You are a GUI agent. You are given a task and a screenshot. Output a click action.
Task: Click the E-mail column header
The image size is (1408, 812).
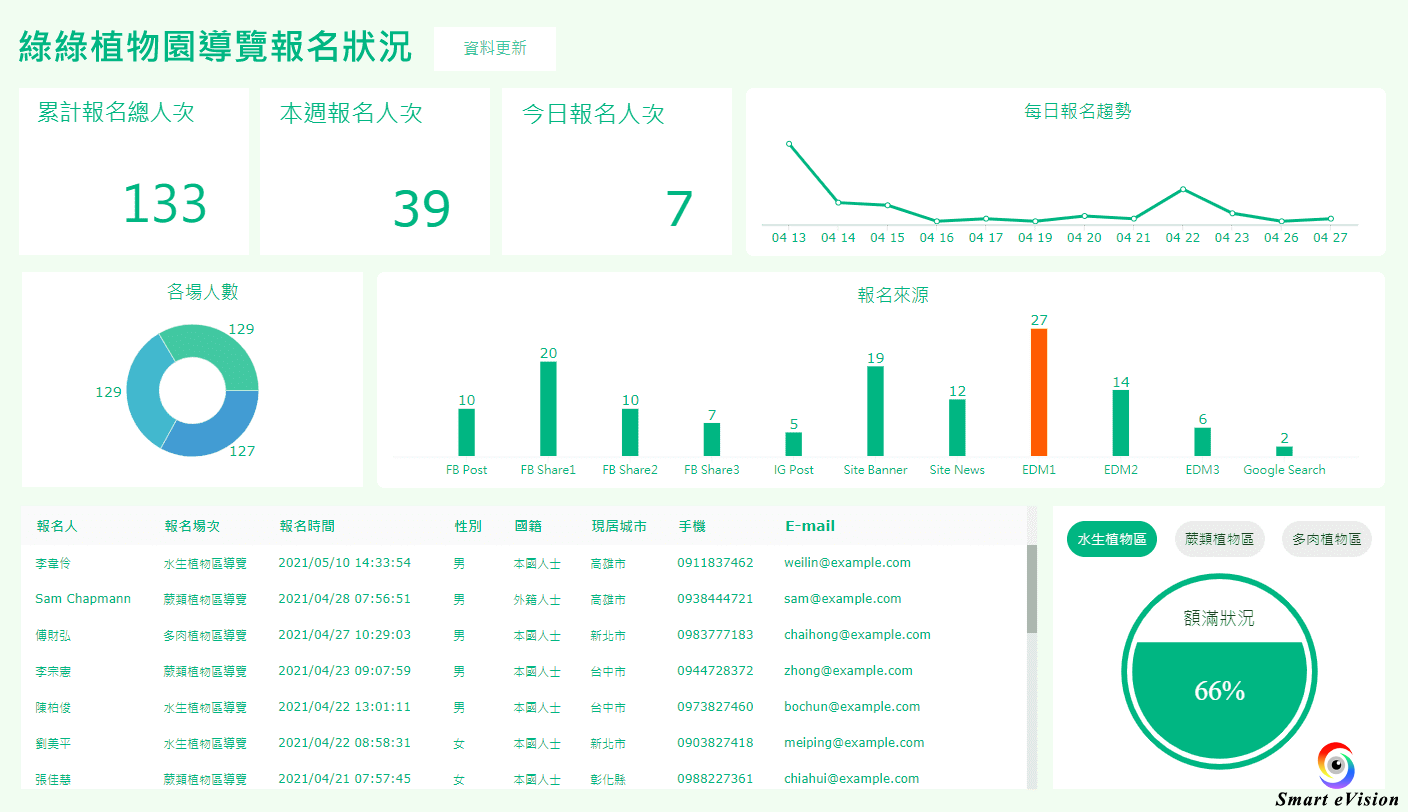coord(810,526)
